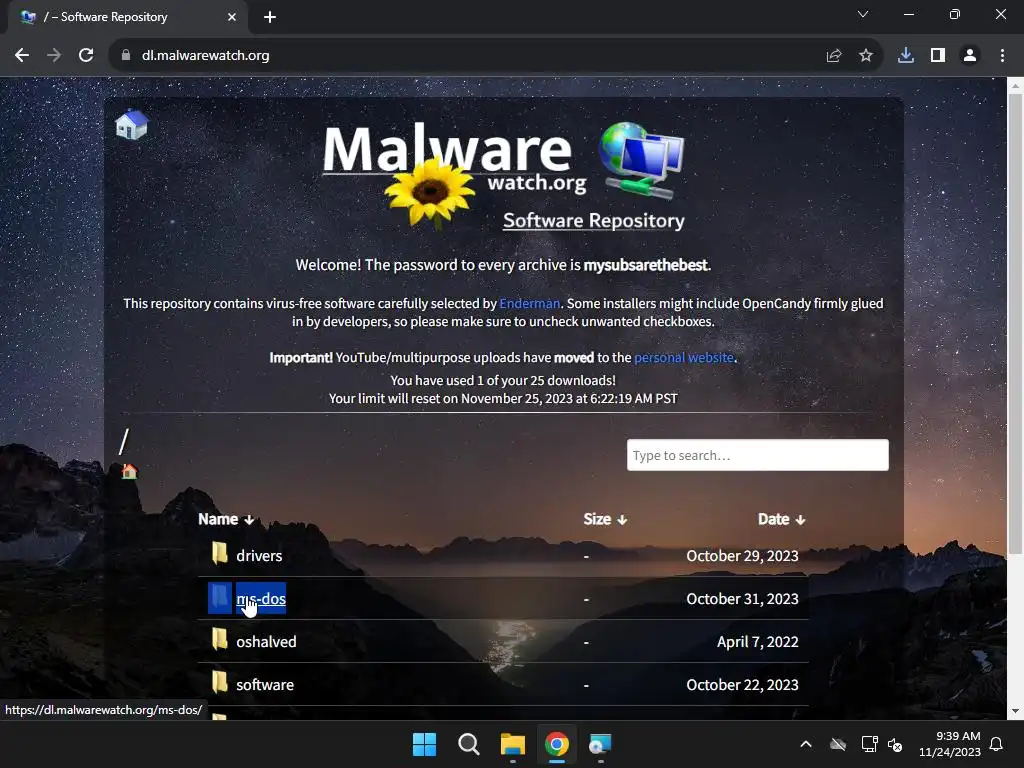This screenshot has height=768, width=1024.
Task: Open Chrome three-dot menu
Action: click(x=1002, y=56)
